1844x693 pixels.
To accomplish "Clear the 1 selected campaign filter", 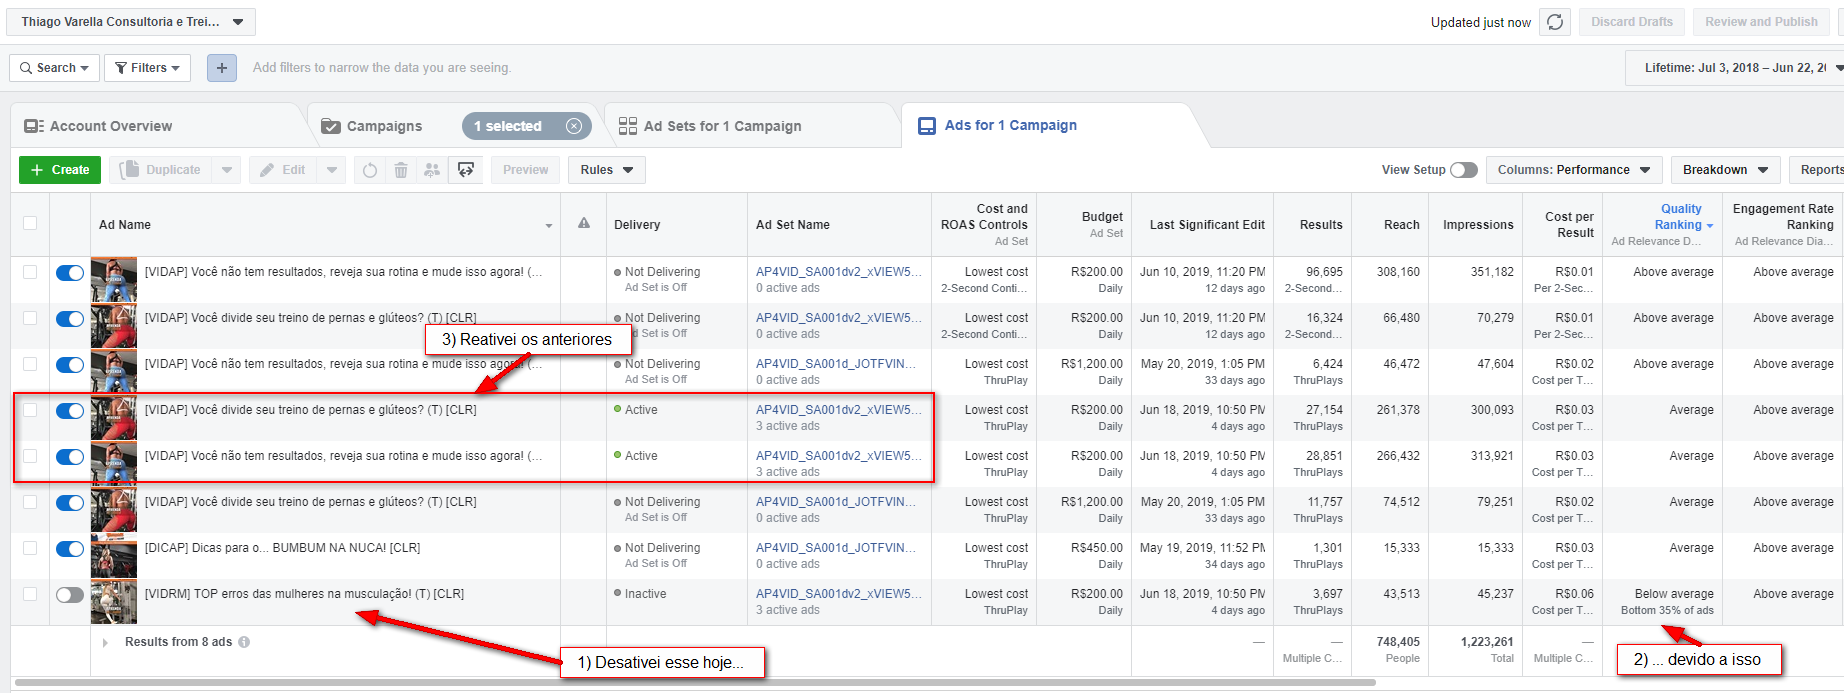I will pyautogui.click(x=574, y=126).
